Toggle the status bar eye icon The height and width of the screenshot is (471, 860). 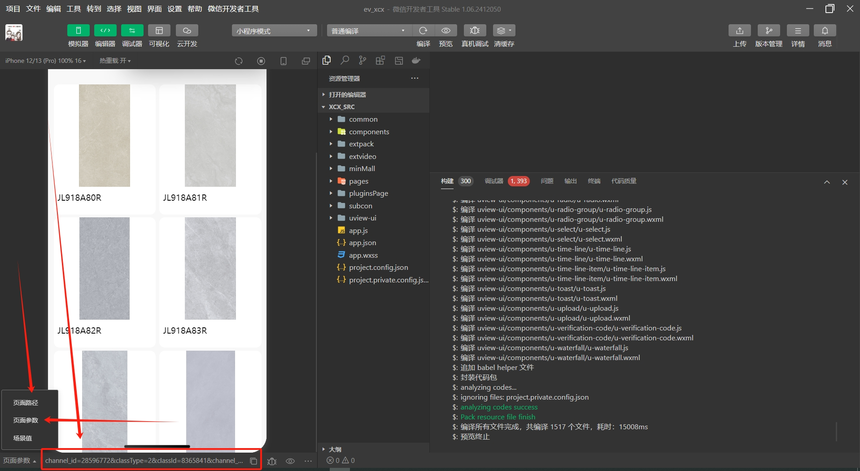tap(290, 461)
